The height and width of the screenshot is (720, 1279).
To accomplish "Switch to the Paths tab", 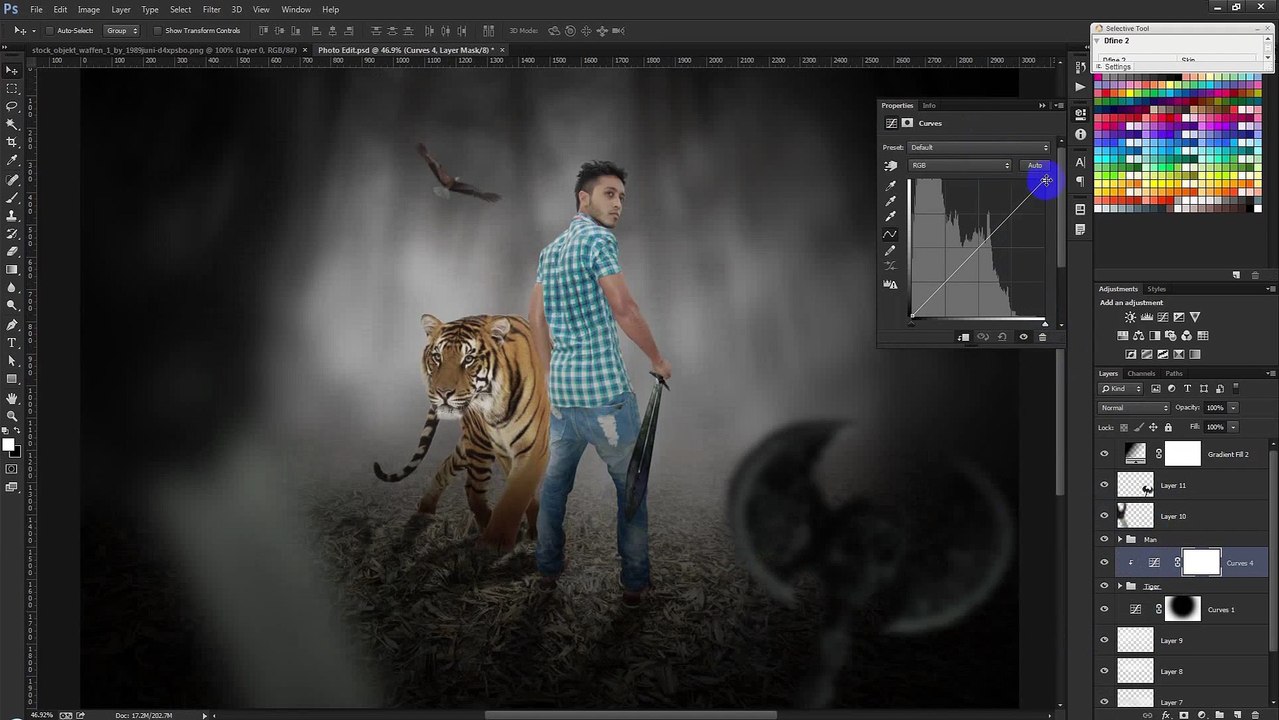I will [x=1173, y=373].
